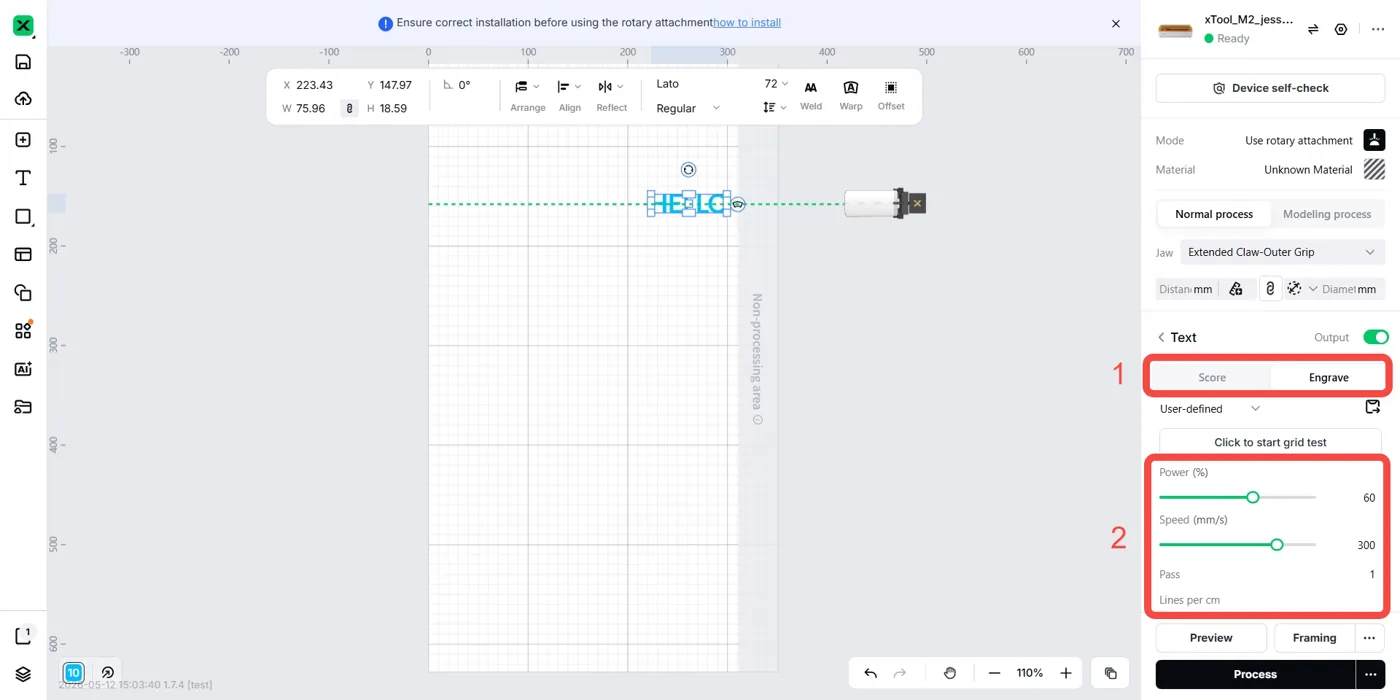The image size is (1400, 700).
Task: Switch to the Modeling process tab
Action: [1327, 214]
